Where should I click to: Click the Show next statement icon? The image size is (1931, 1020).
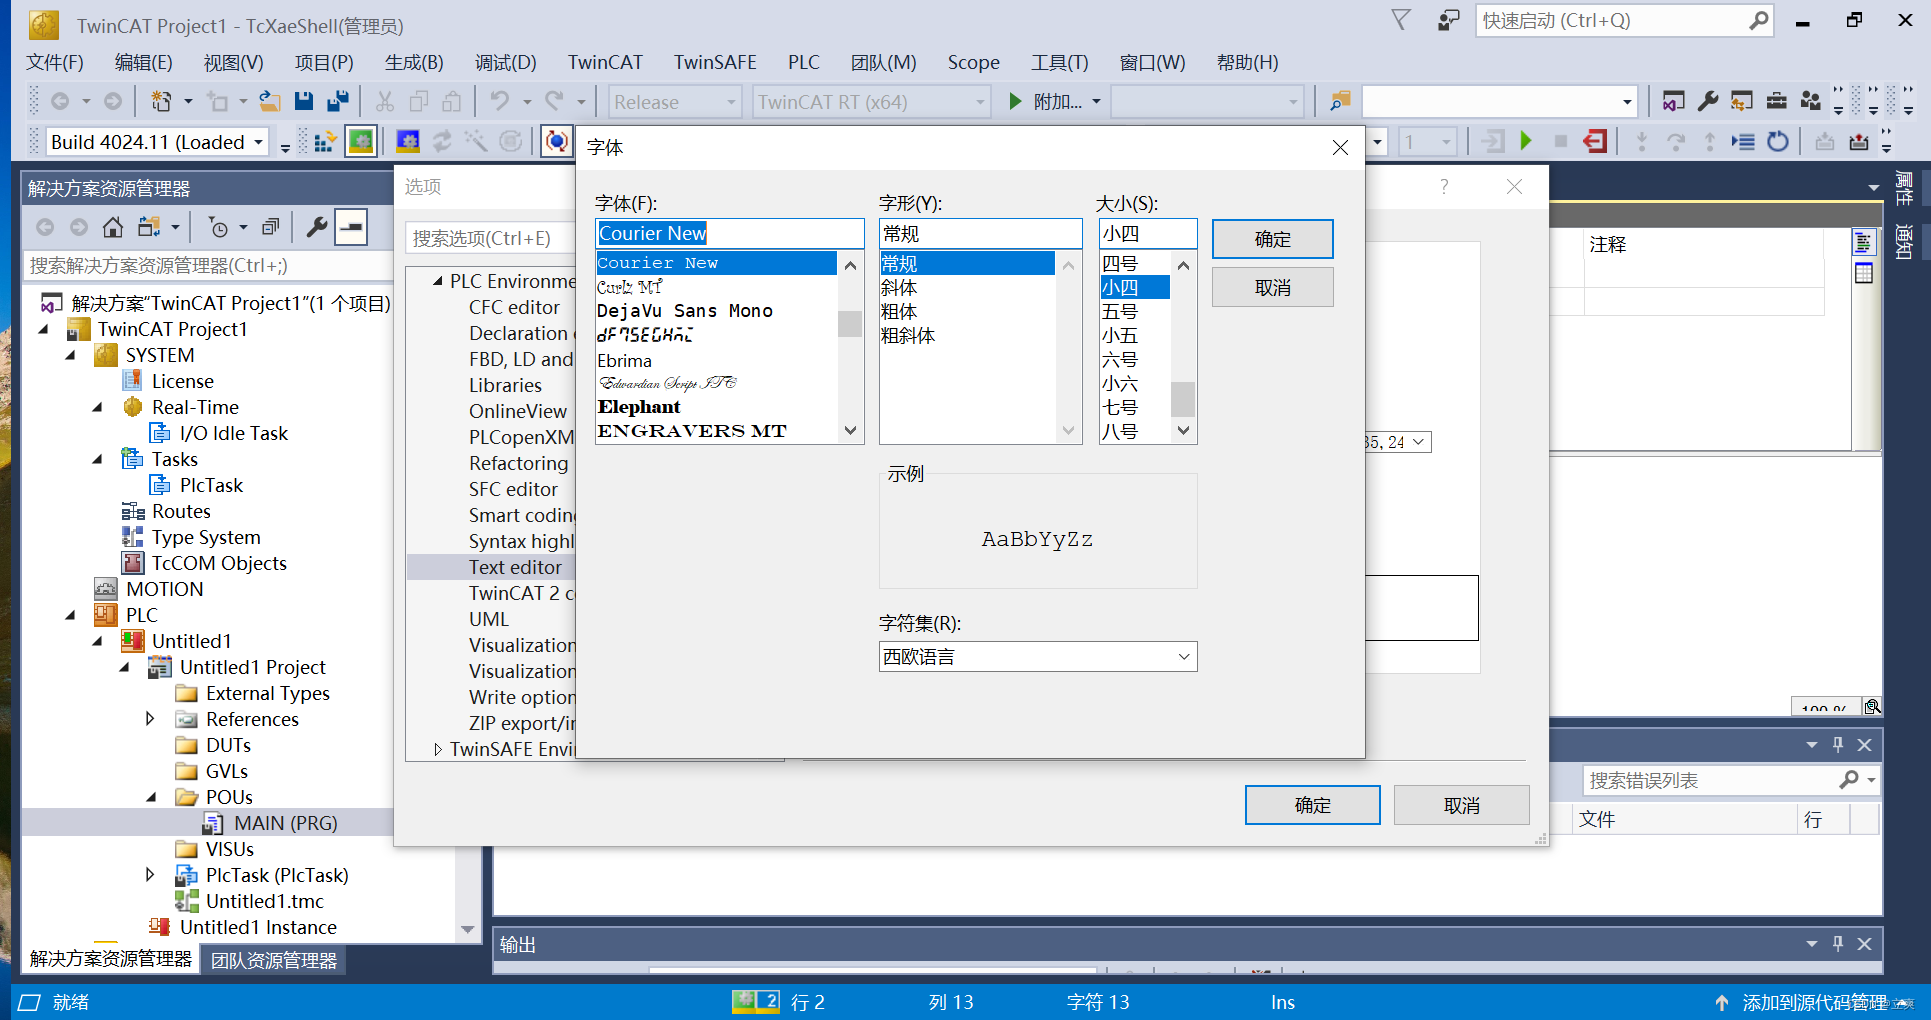coord(1743,142)
